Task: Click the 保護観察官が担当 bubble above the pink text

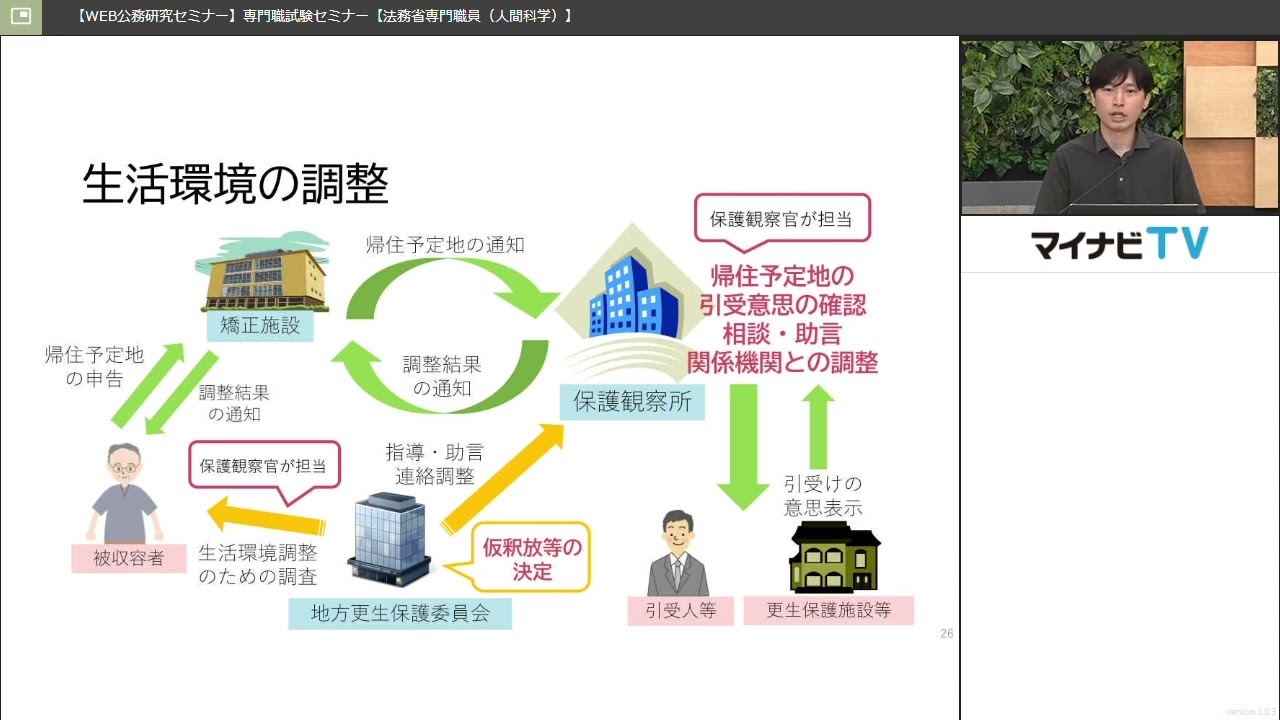Action: [781, 220]
